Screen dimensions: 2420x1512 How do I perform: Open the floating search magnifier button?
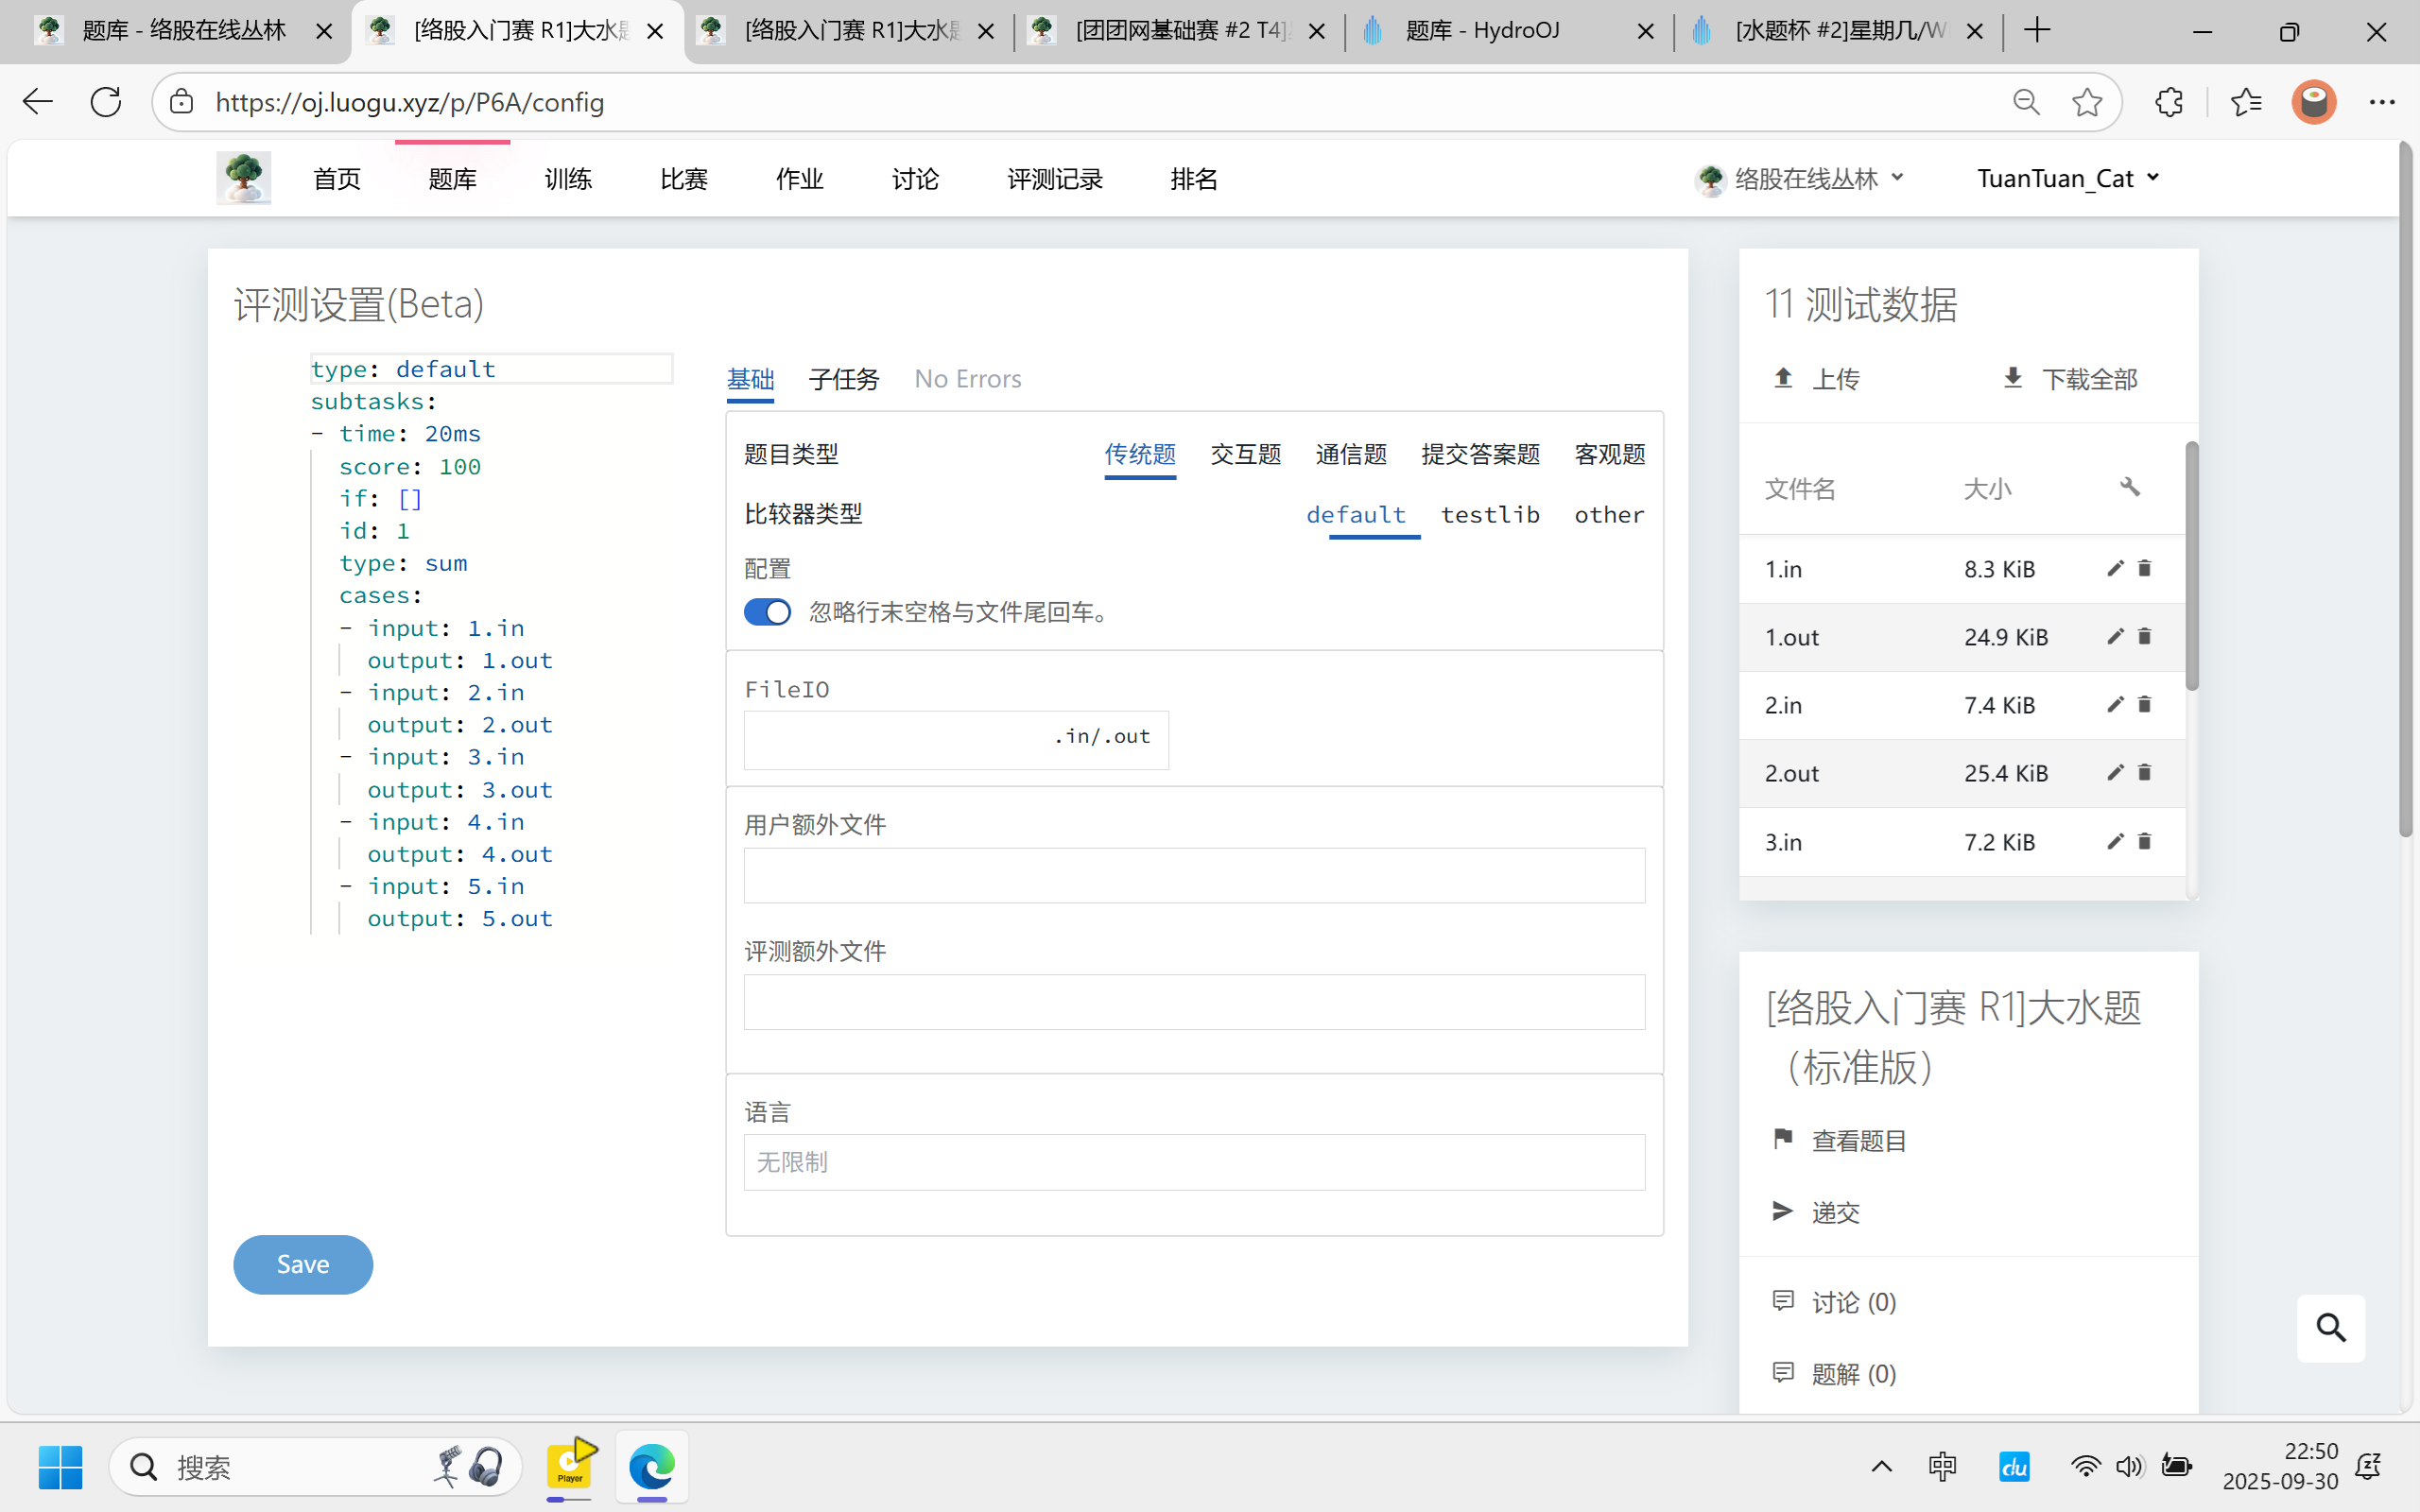tap(2330, 1328)
